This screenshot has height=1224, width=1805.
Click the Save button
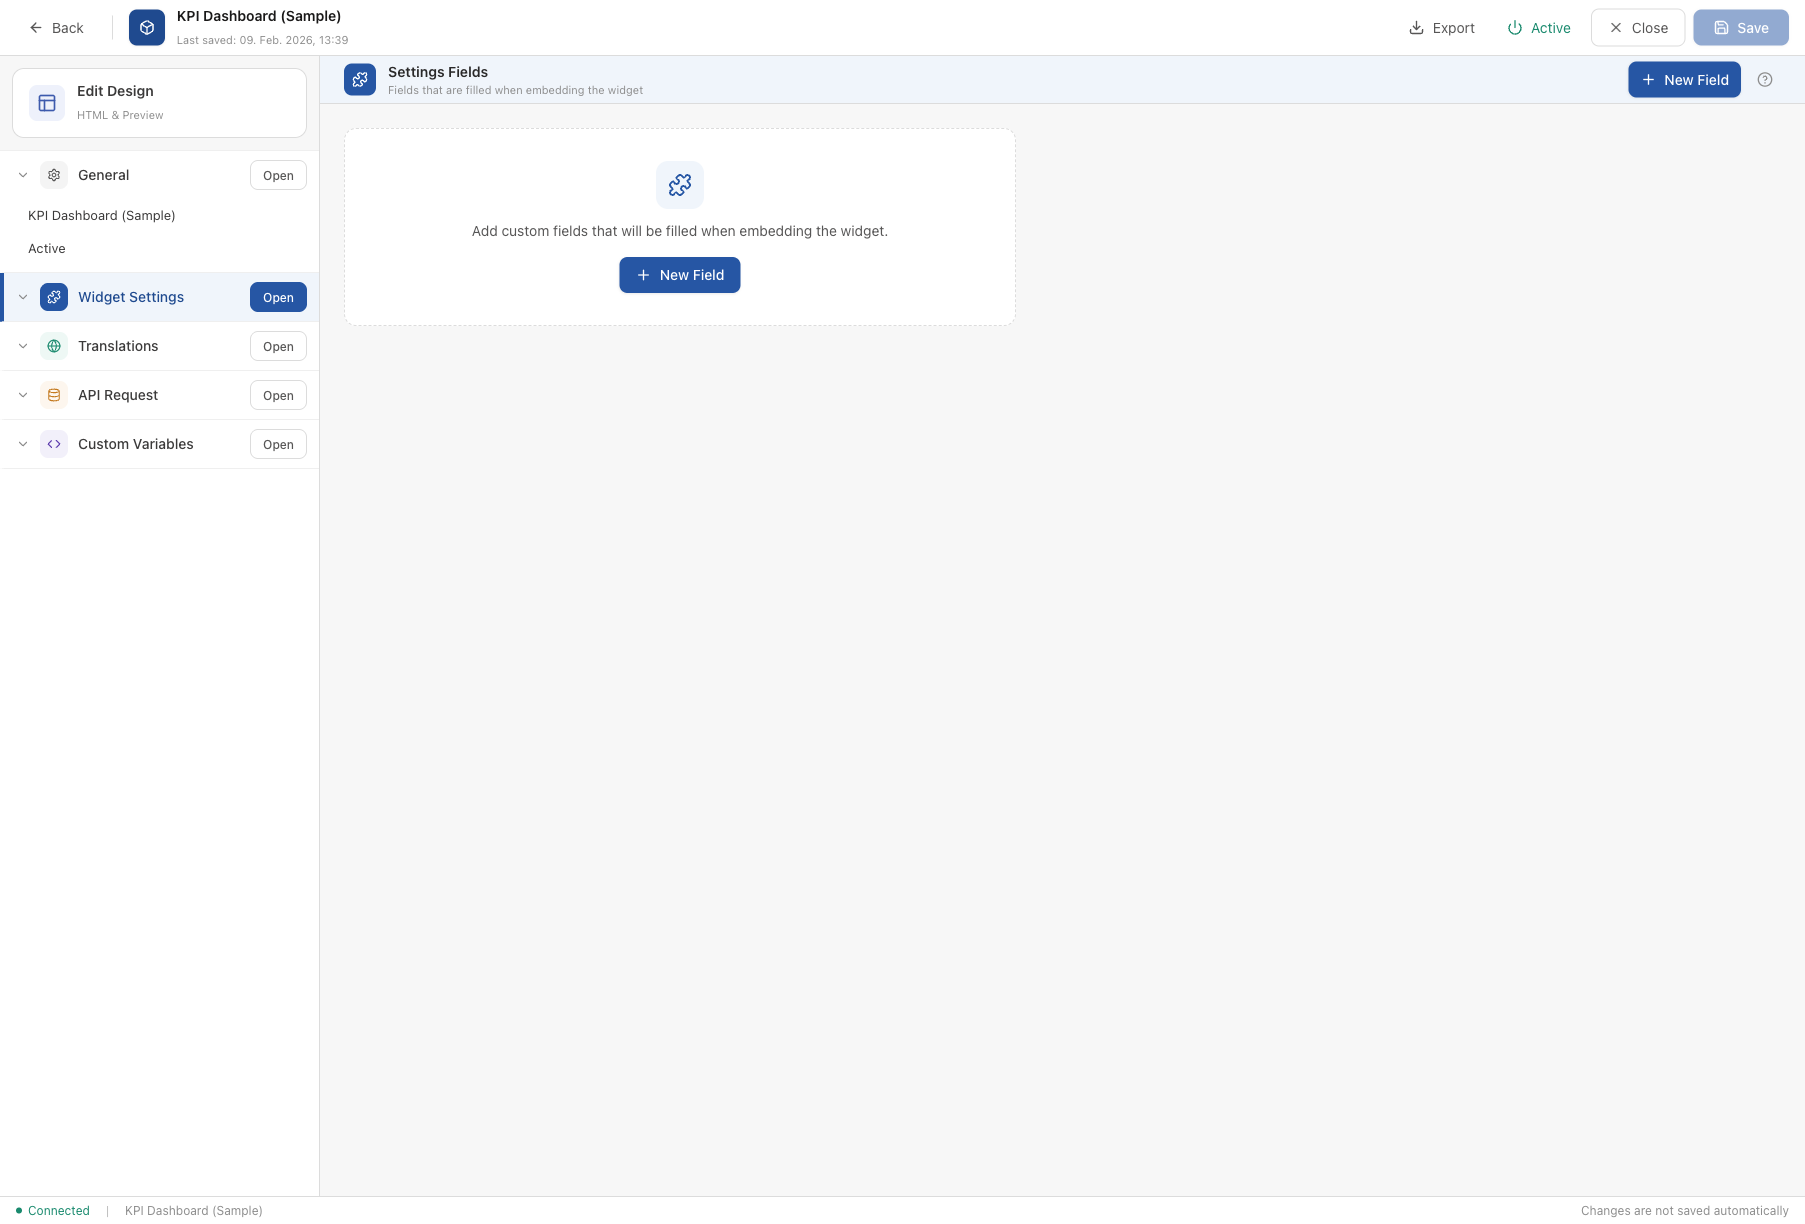[1741, 27]
